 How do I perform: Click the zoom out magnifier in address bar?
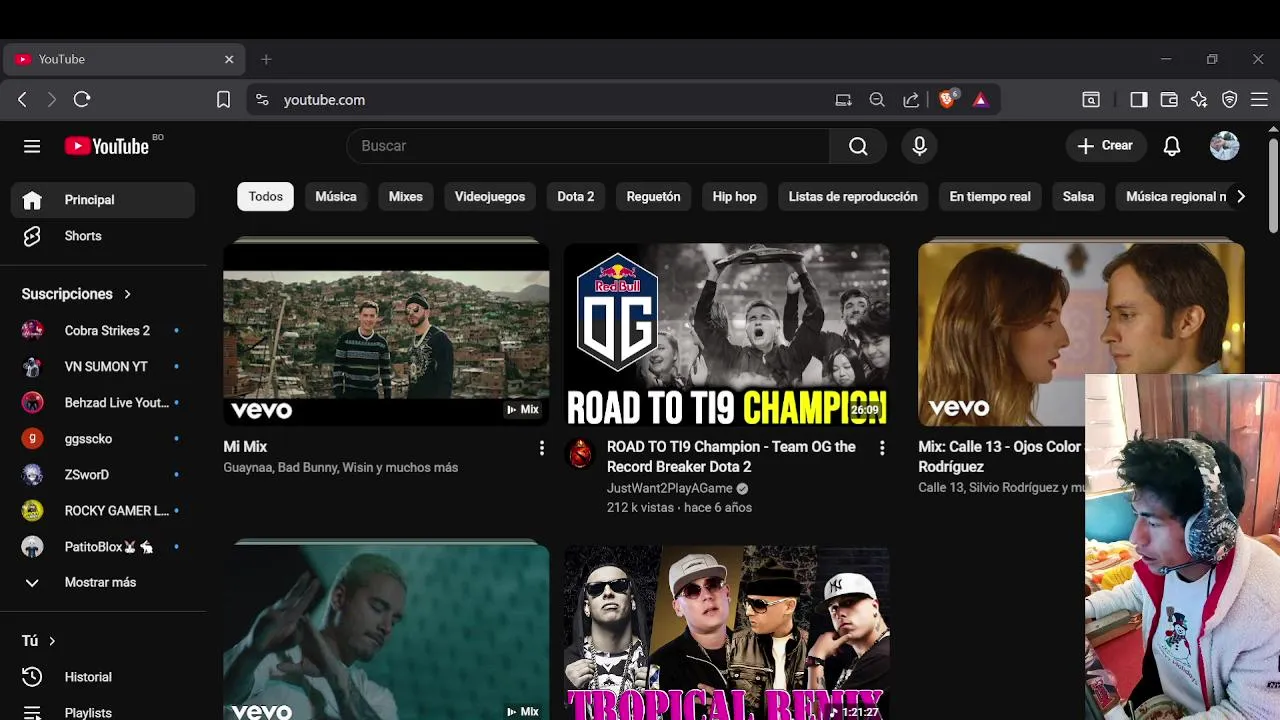(x=877, y=99)
